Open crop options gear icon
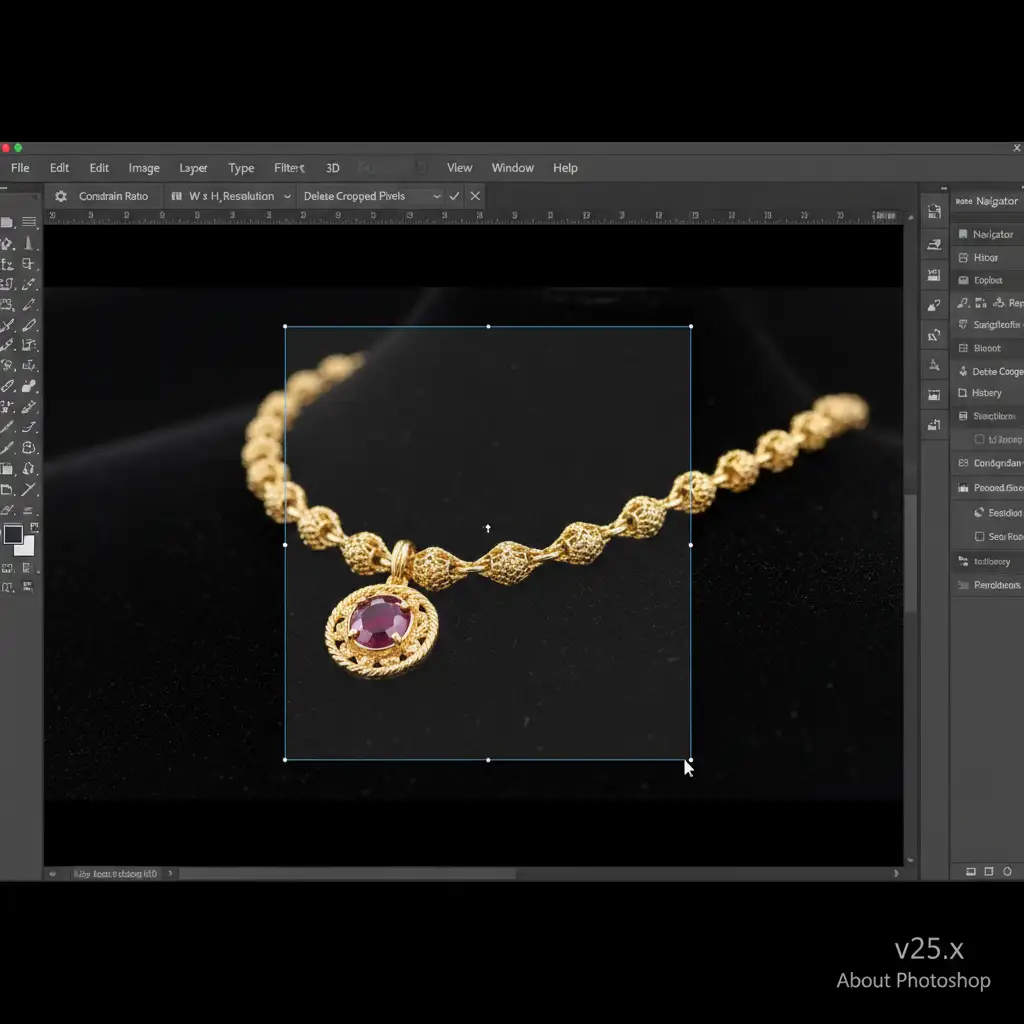The width and height of the screenshot is (1024, 1024). click(61, 196)
